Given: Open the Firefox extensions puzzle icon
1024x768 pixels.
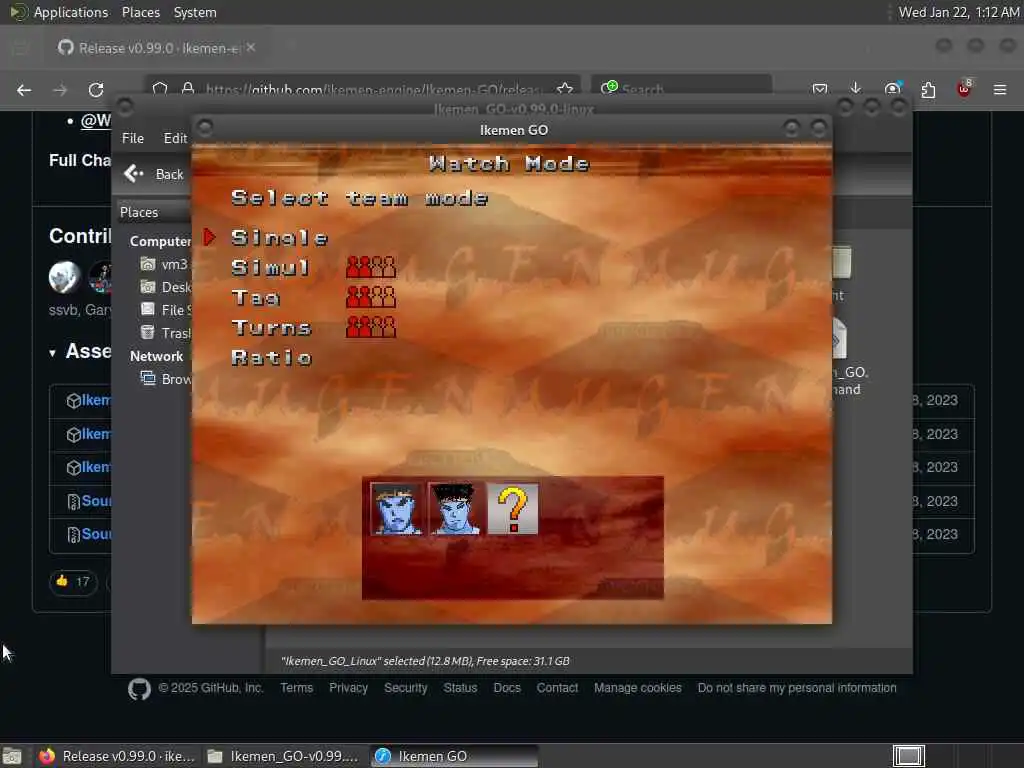Looking at the screenshot, I should point(928,89).
